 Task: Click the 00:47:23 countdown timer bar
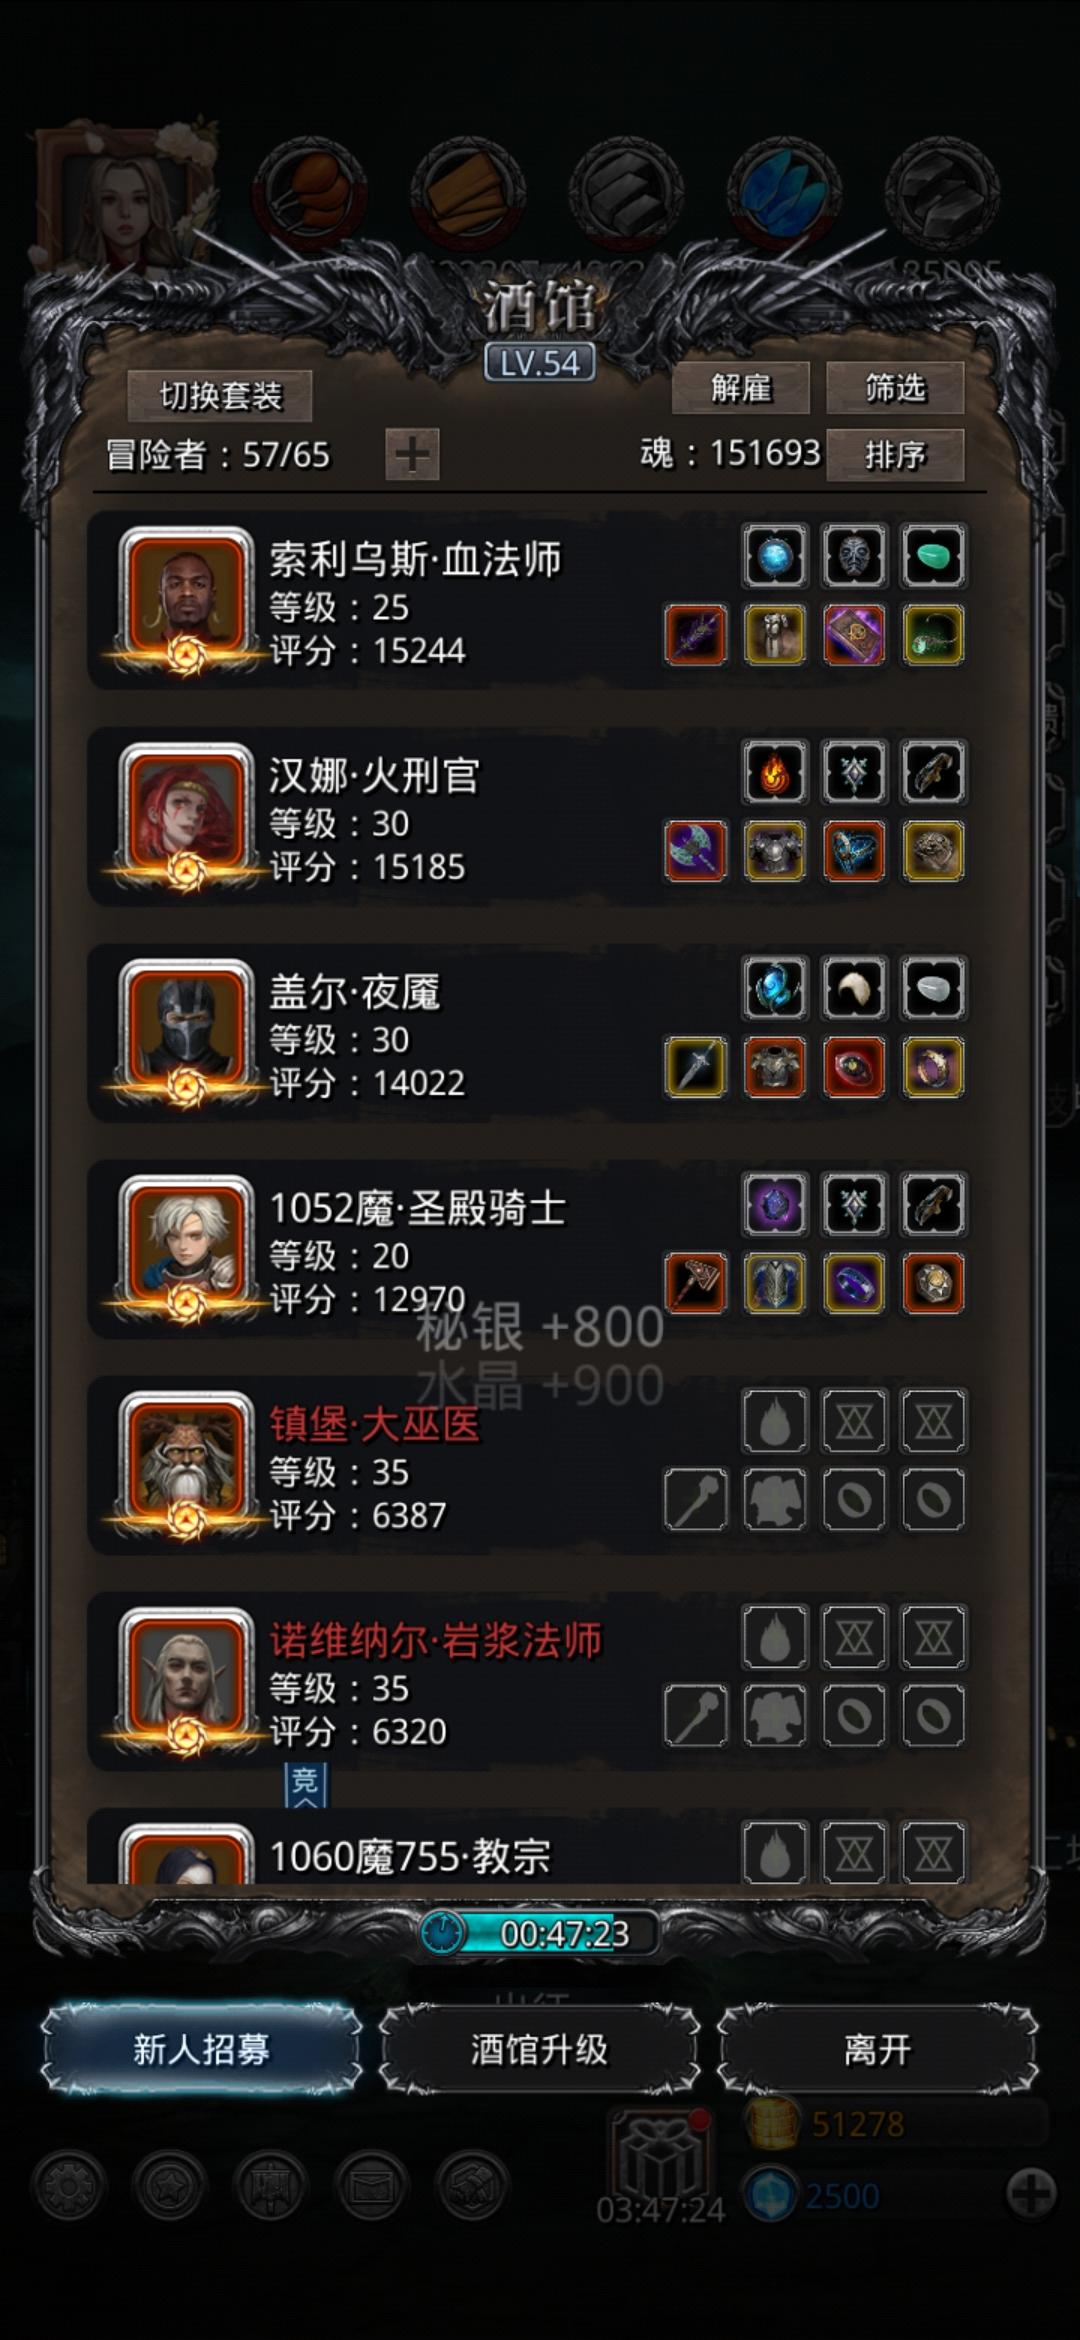[x=540, y=1933]
